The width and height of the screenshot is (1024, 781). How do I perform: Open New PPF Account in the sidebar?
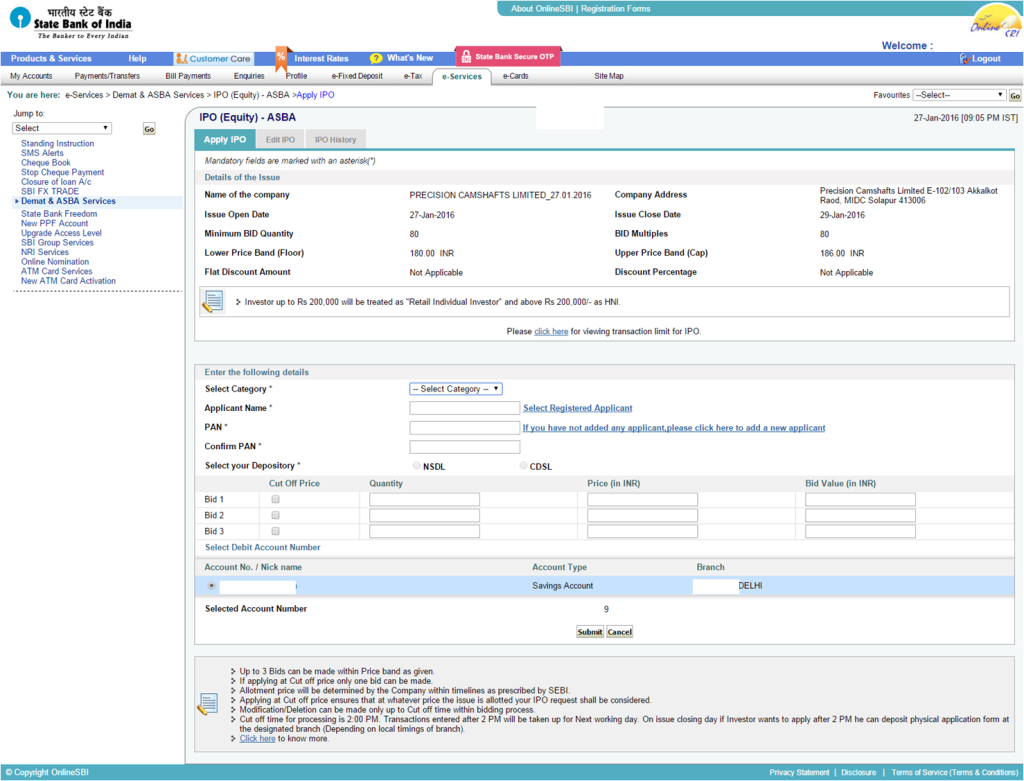pyautogui.click(x=54, y=223)
